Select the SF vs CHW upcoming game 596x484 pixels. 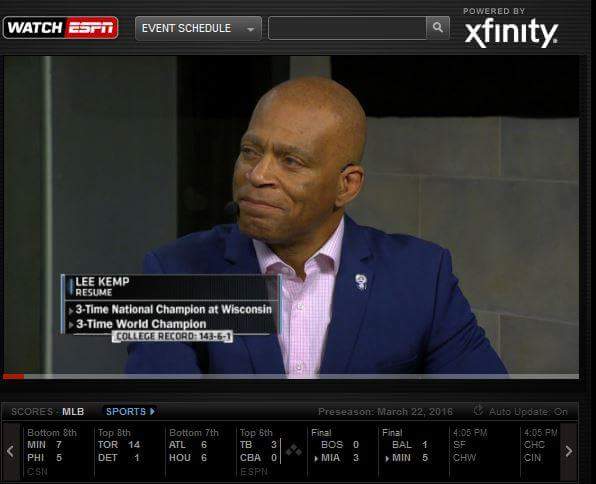[x=484, y=451]
